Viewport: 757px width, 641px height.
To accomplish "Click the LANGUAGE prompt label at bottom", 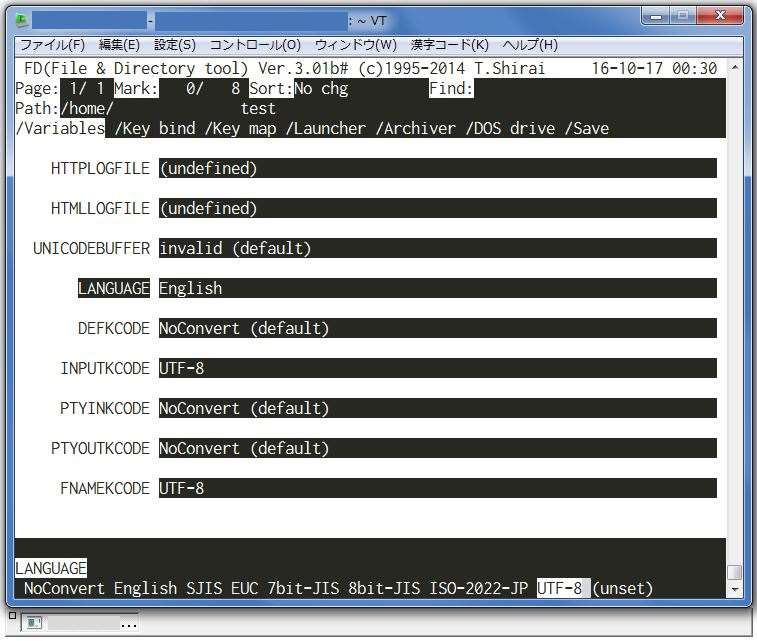I will [x=51, y=568].
